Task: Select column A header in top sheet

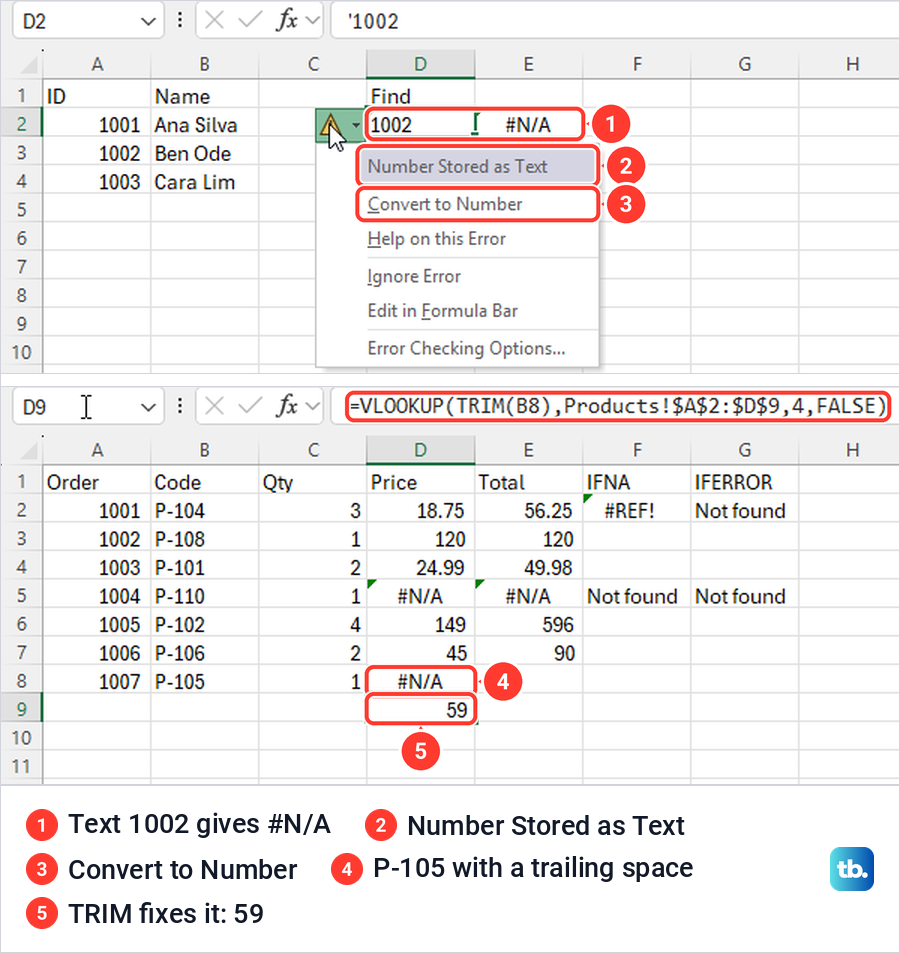Action: [x=97, y=64]
